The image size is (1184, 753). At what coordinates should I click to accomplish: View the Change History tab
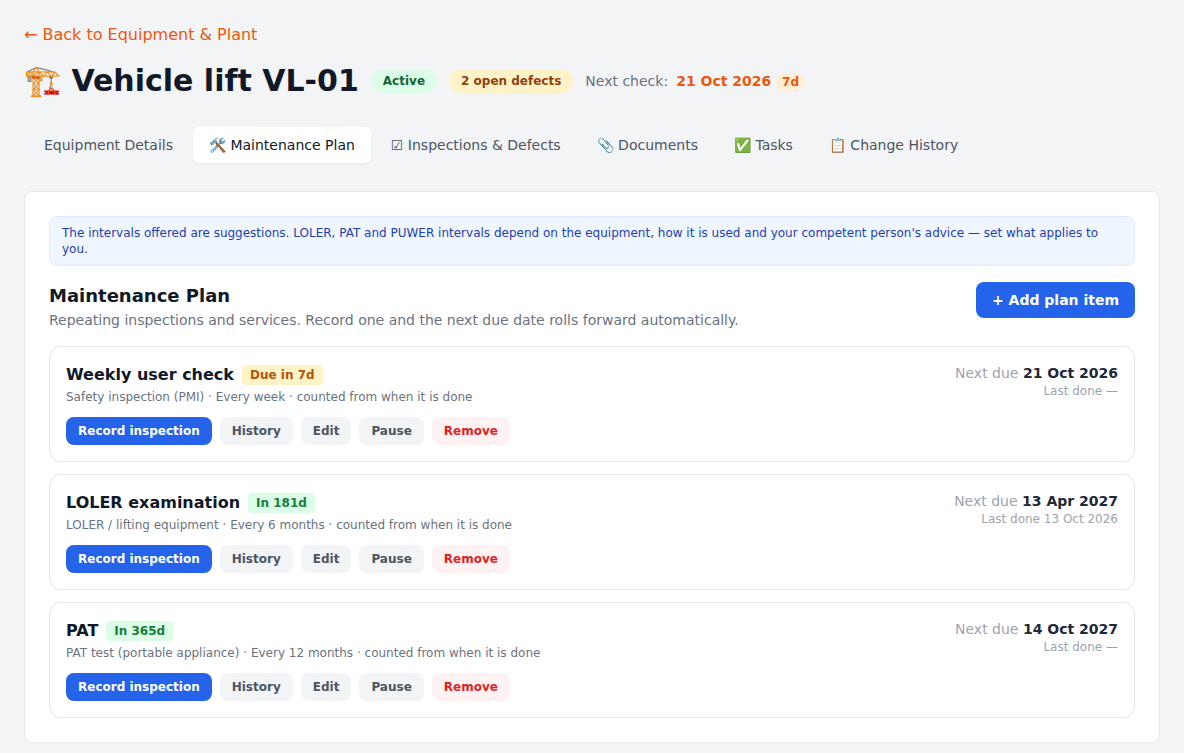(x=894, y=145)
